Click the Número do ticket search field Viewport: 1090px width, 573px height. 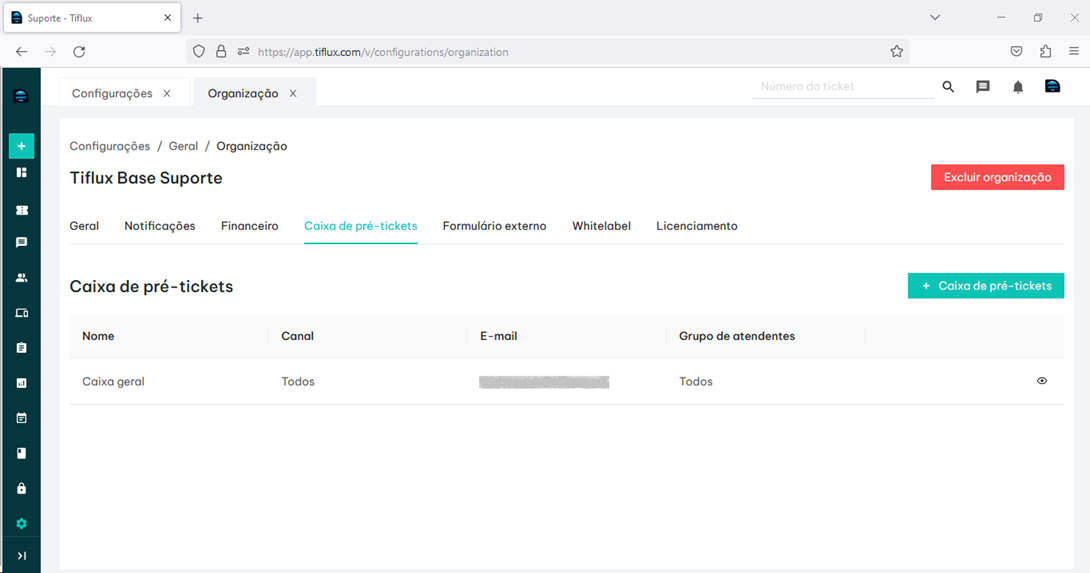tap(843, 87)
